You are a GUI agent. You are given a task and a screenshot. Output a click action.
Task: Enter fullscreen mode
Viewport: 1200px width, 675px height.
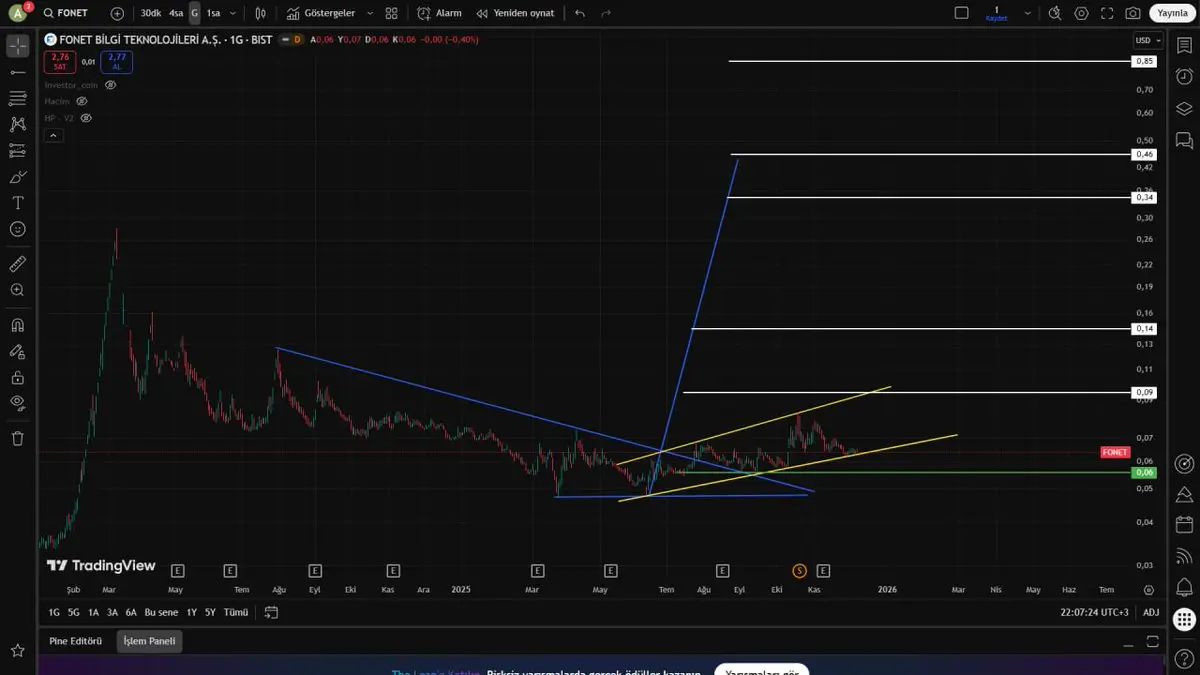coord(1107,13)
